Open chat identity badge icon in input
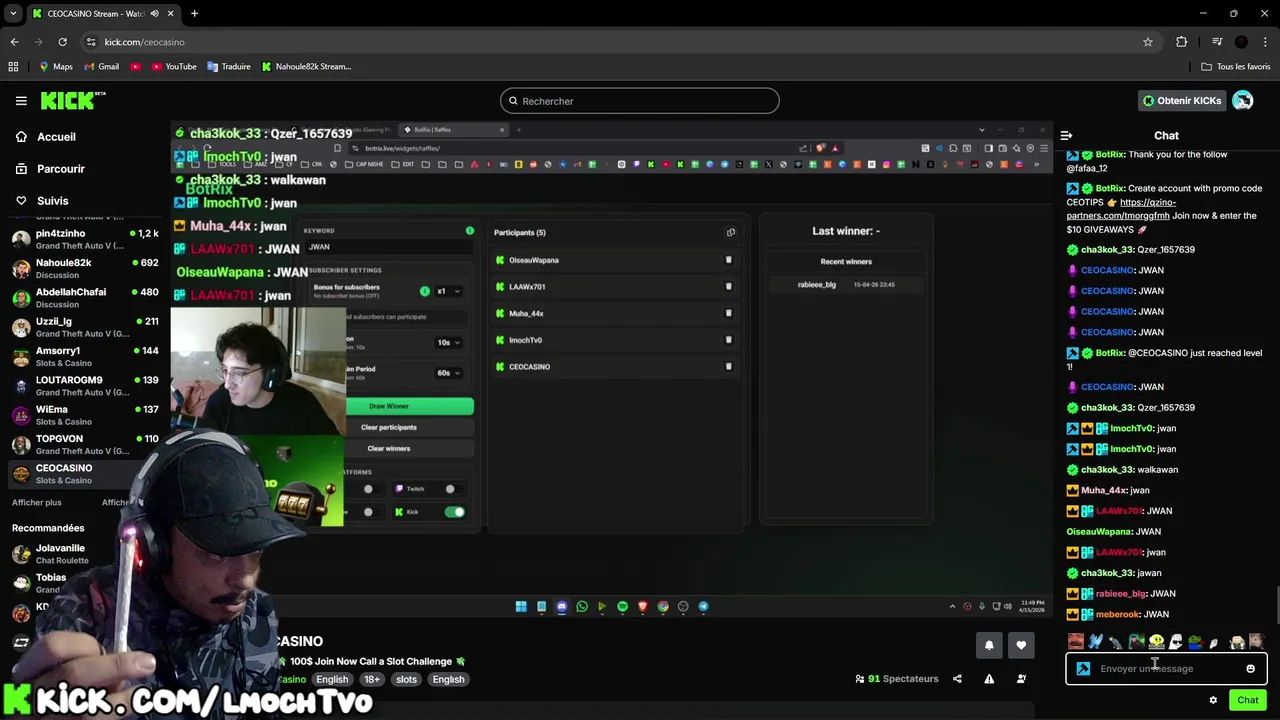This screenshot has width=1280, height=720. pos(1083,668)
